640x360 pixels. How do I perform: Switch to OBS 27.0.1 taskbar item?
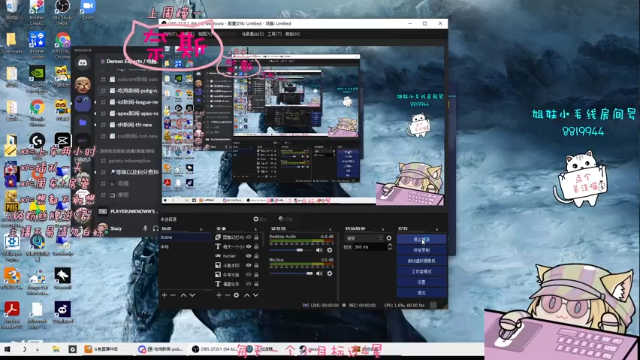click(x=216, y=349)
